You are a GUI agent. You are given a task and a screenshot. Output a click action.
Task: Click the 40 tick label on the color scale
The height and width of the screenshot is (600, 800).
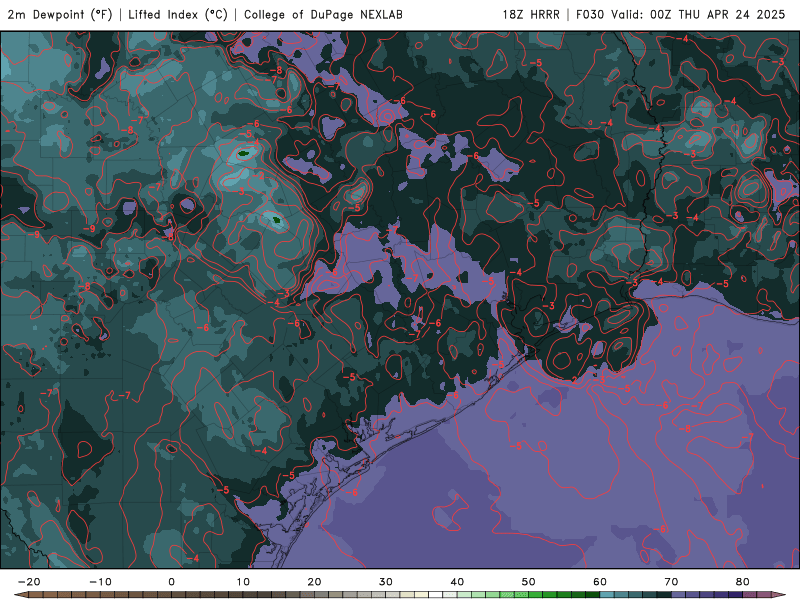(x=457, y=582)
